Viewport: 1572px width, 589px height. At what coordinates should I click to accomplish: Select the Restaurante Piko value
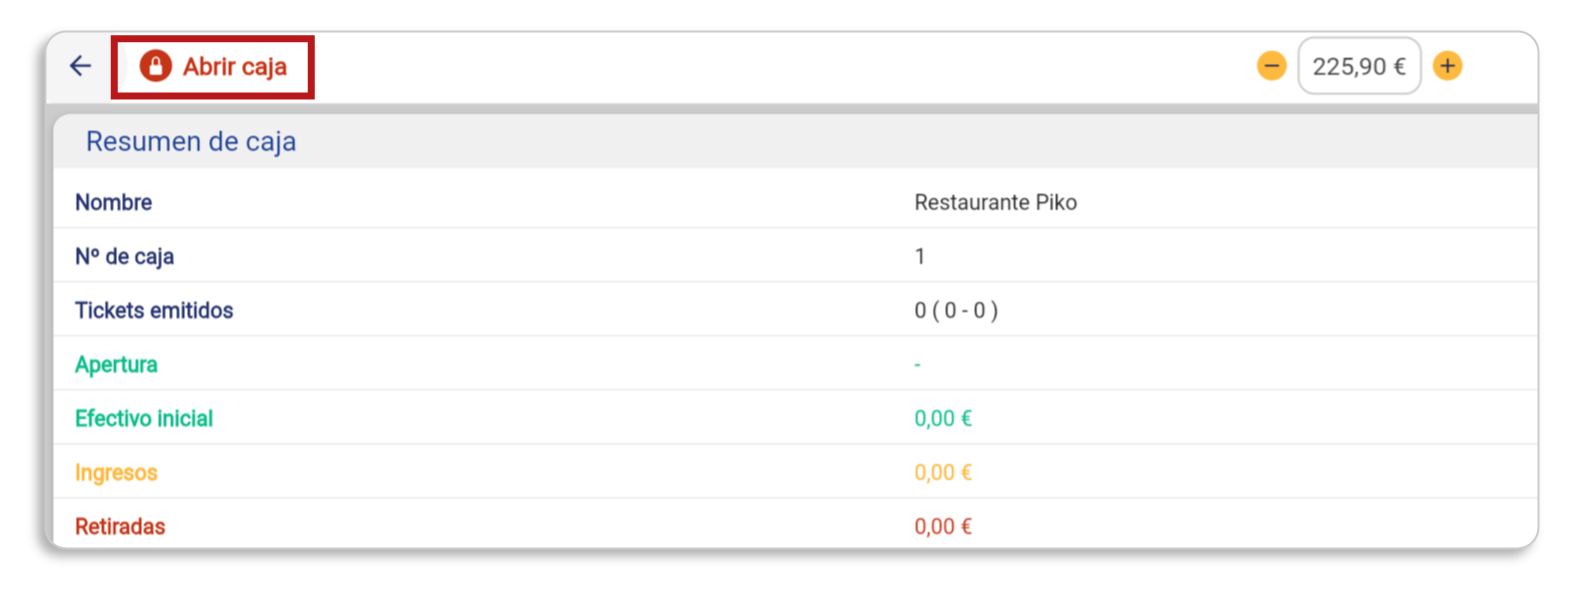coord(995,202)
